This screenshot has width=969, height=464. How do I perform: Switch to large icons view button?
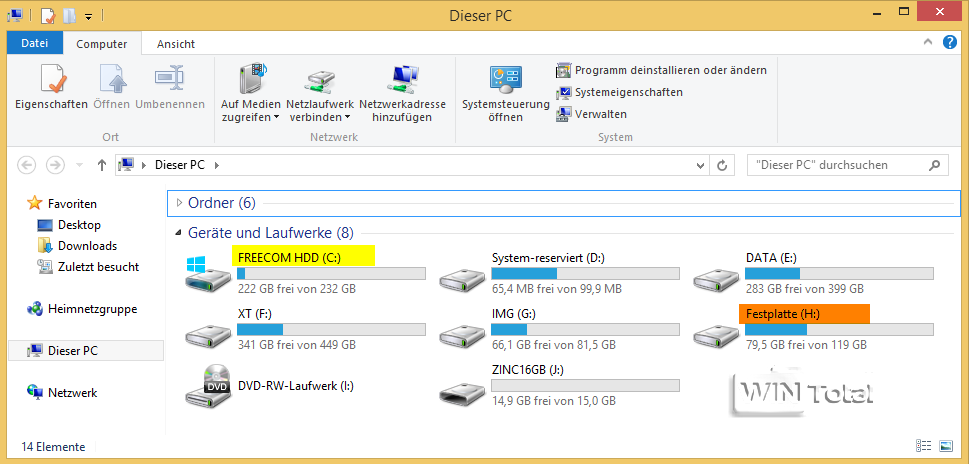pyautogui.click(x=946, y=445)
